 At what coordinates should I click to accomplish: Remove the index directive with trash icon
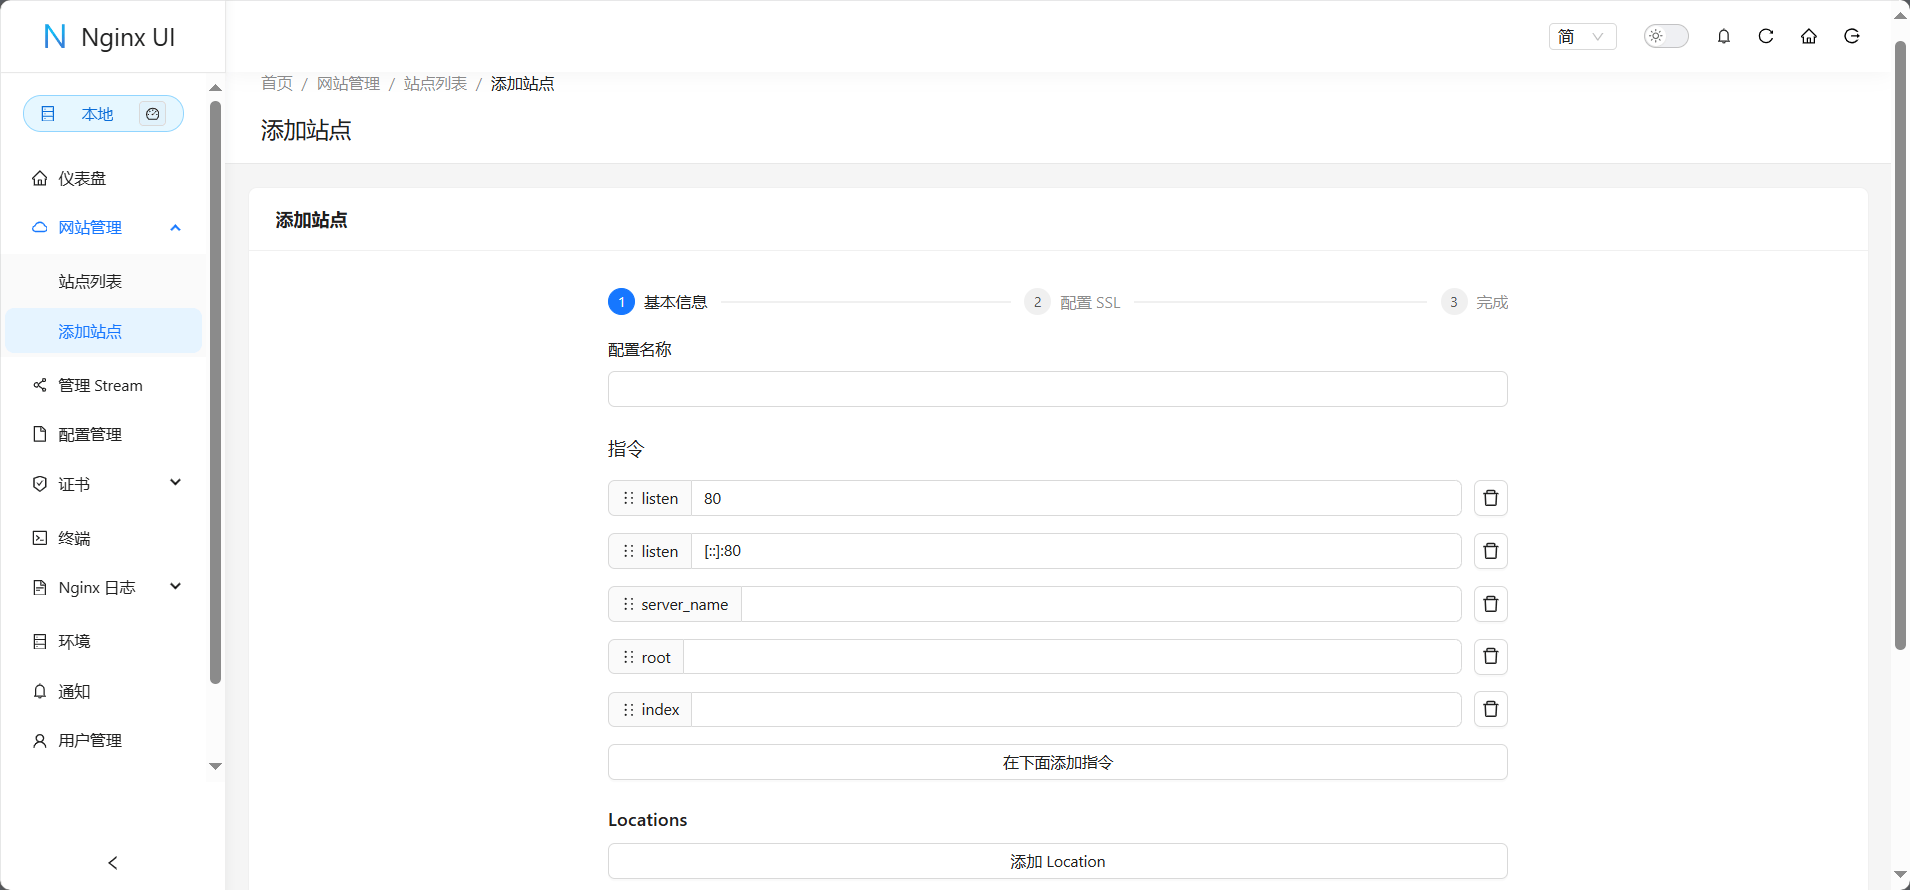1490,709
